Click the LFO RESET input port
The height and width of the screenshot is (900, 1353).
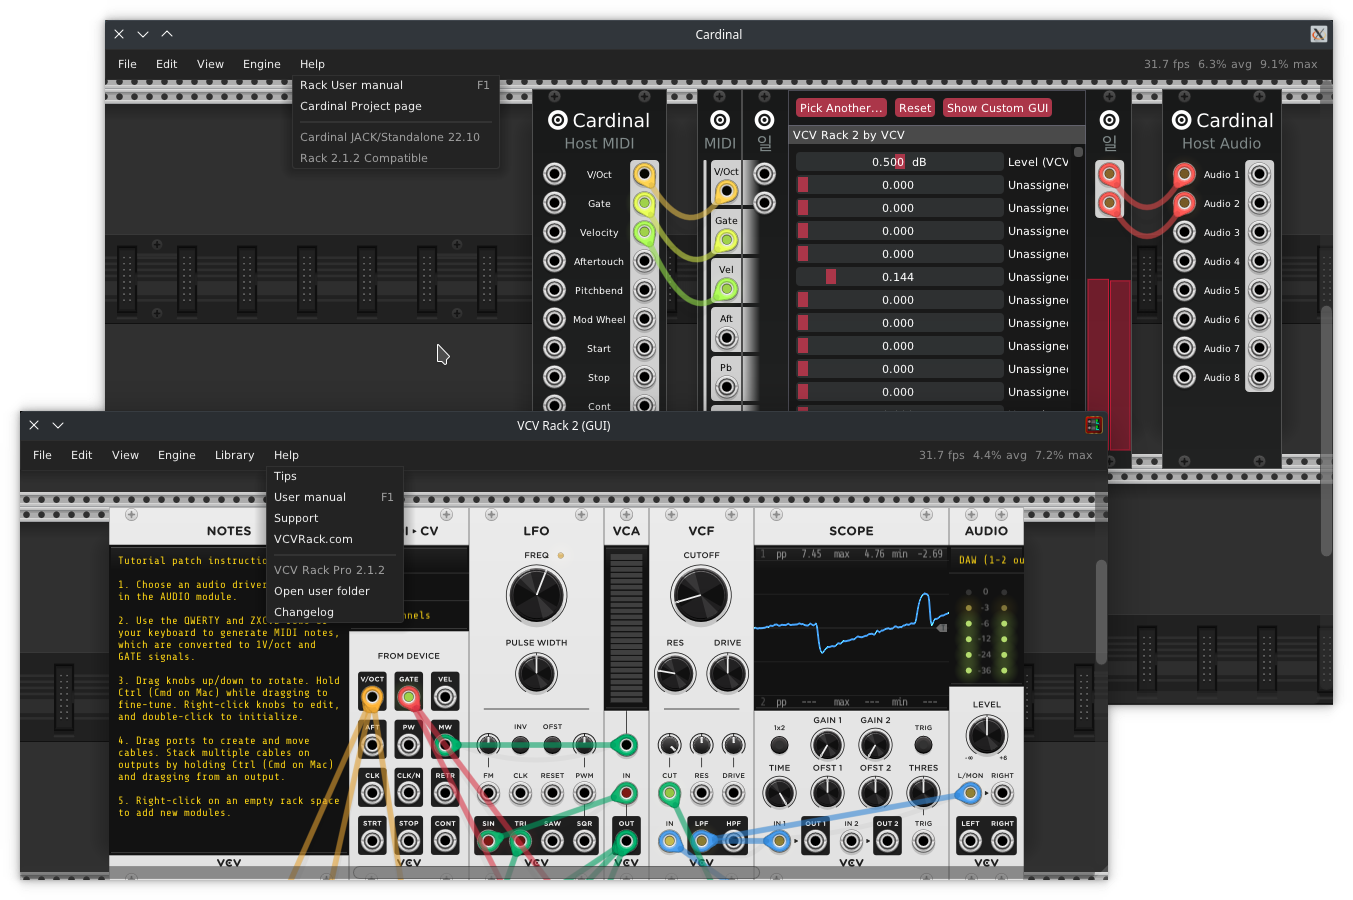552,794
